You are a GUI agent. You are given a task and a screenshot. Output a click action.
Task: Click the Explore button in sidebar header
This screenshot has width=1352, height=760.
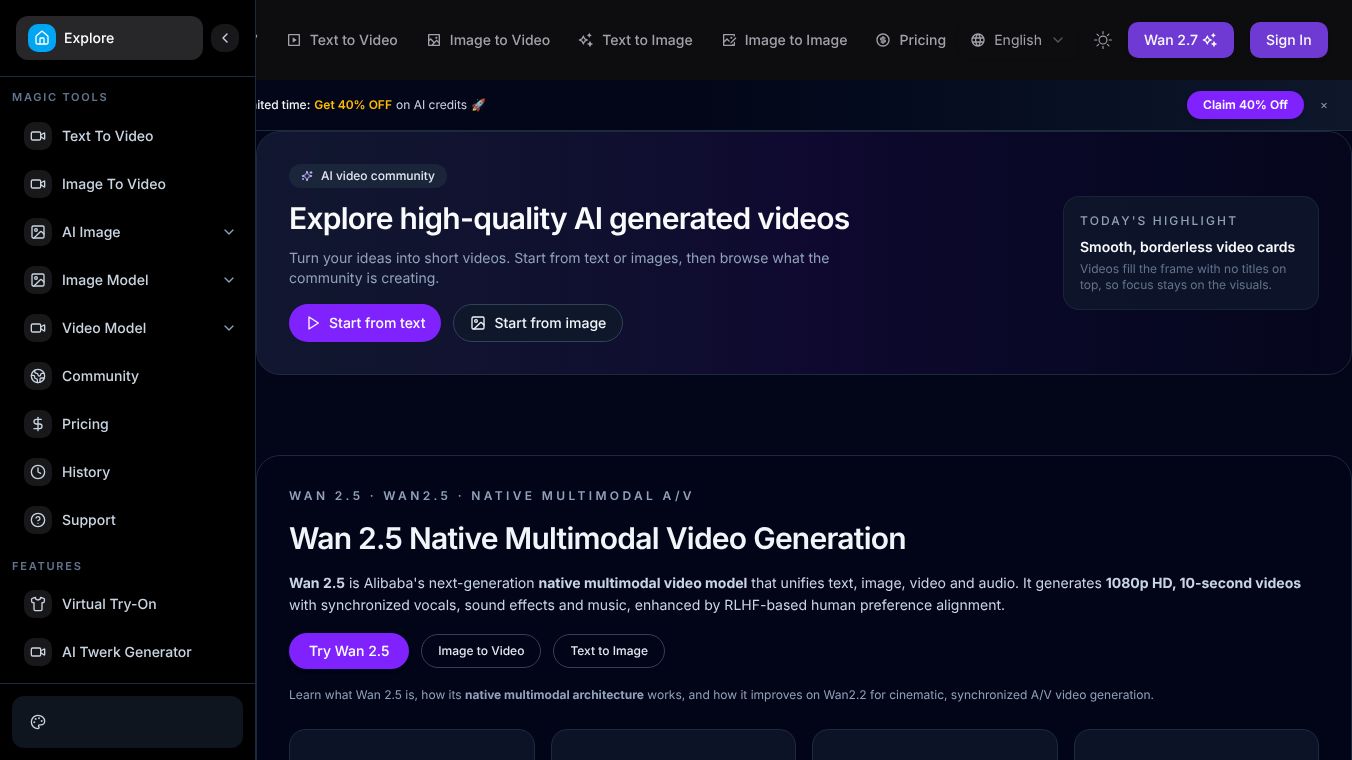coord(109,38)
